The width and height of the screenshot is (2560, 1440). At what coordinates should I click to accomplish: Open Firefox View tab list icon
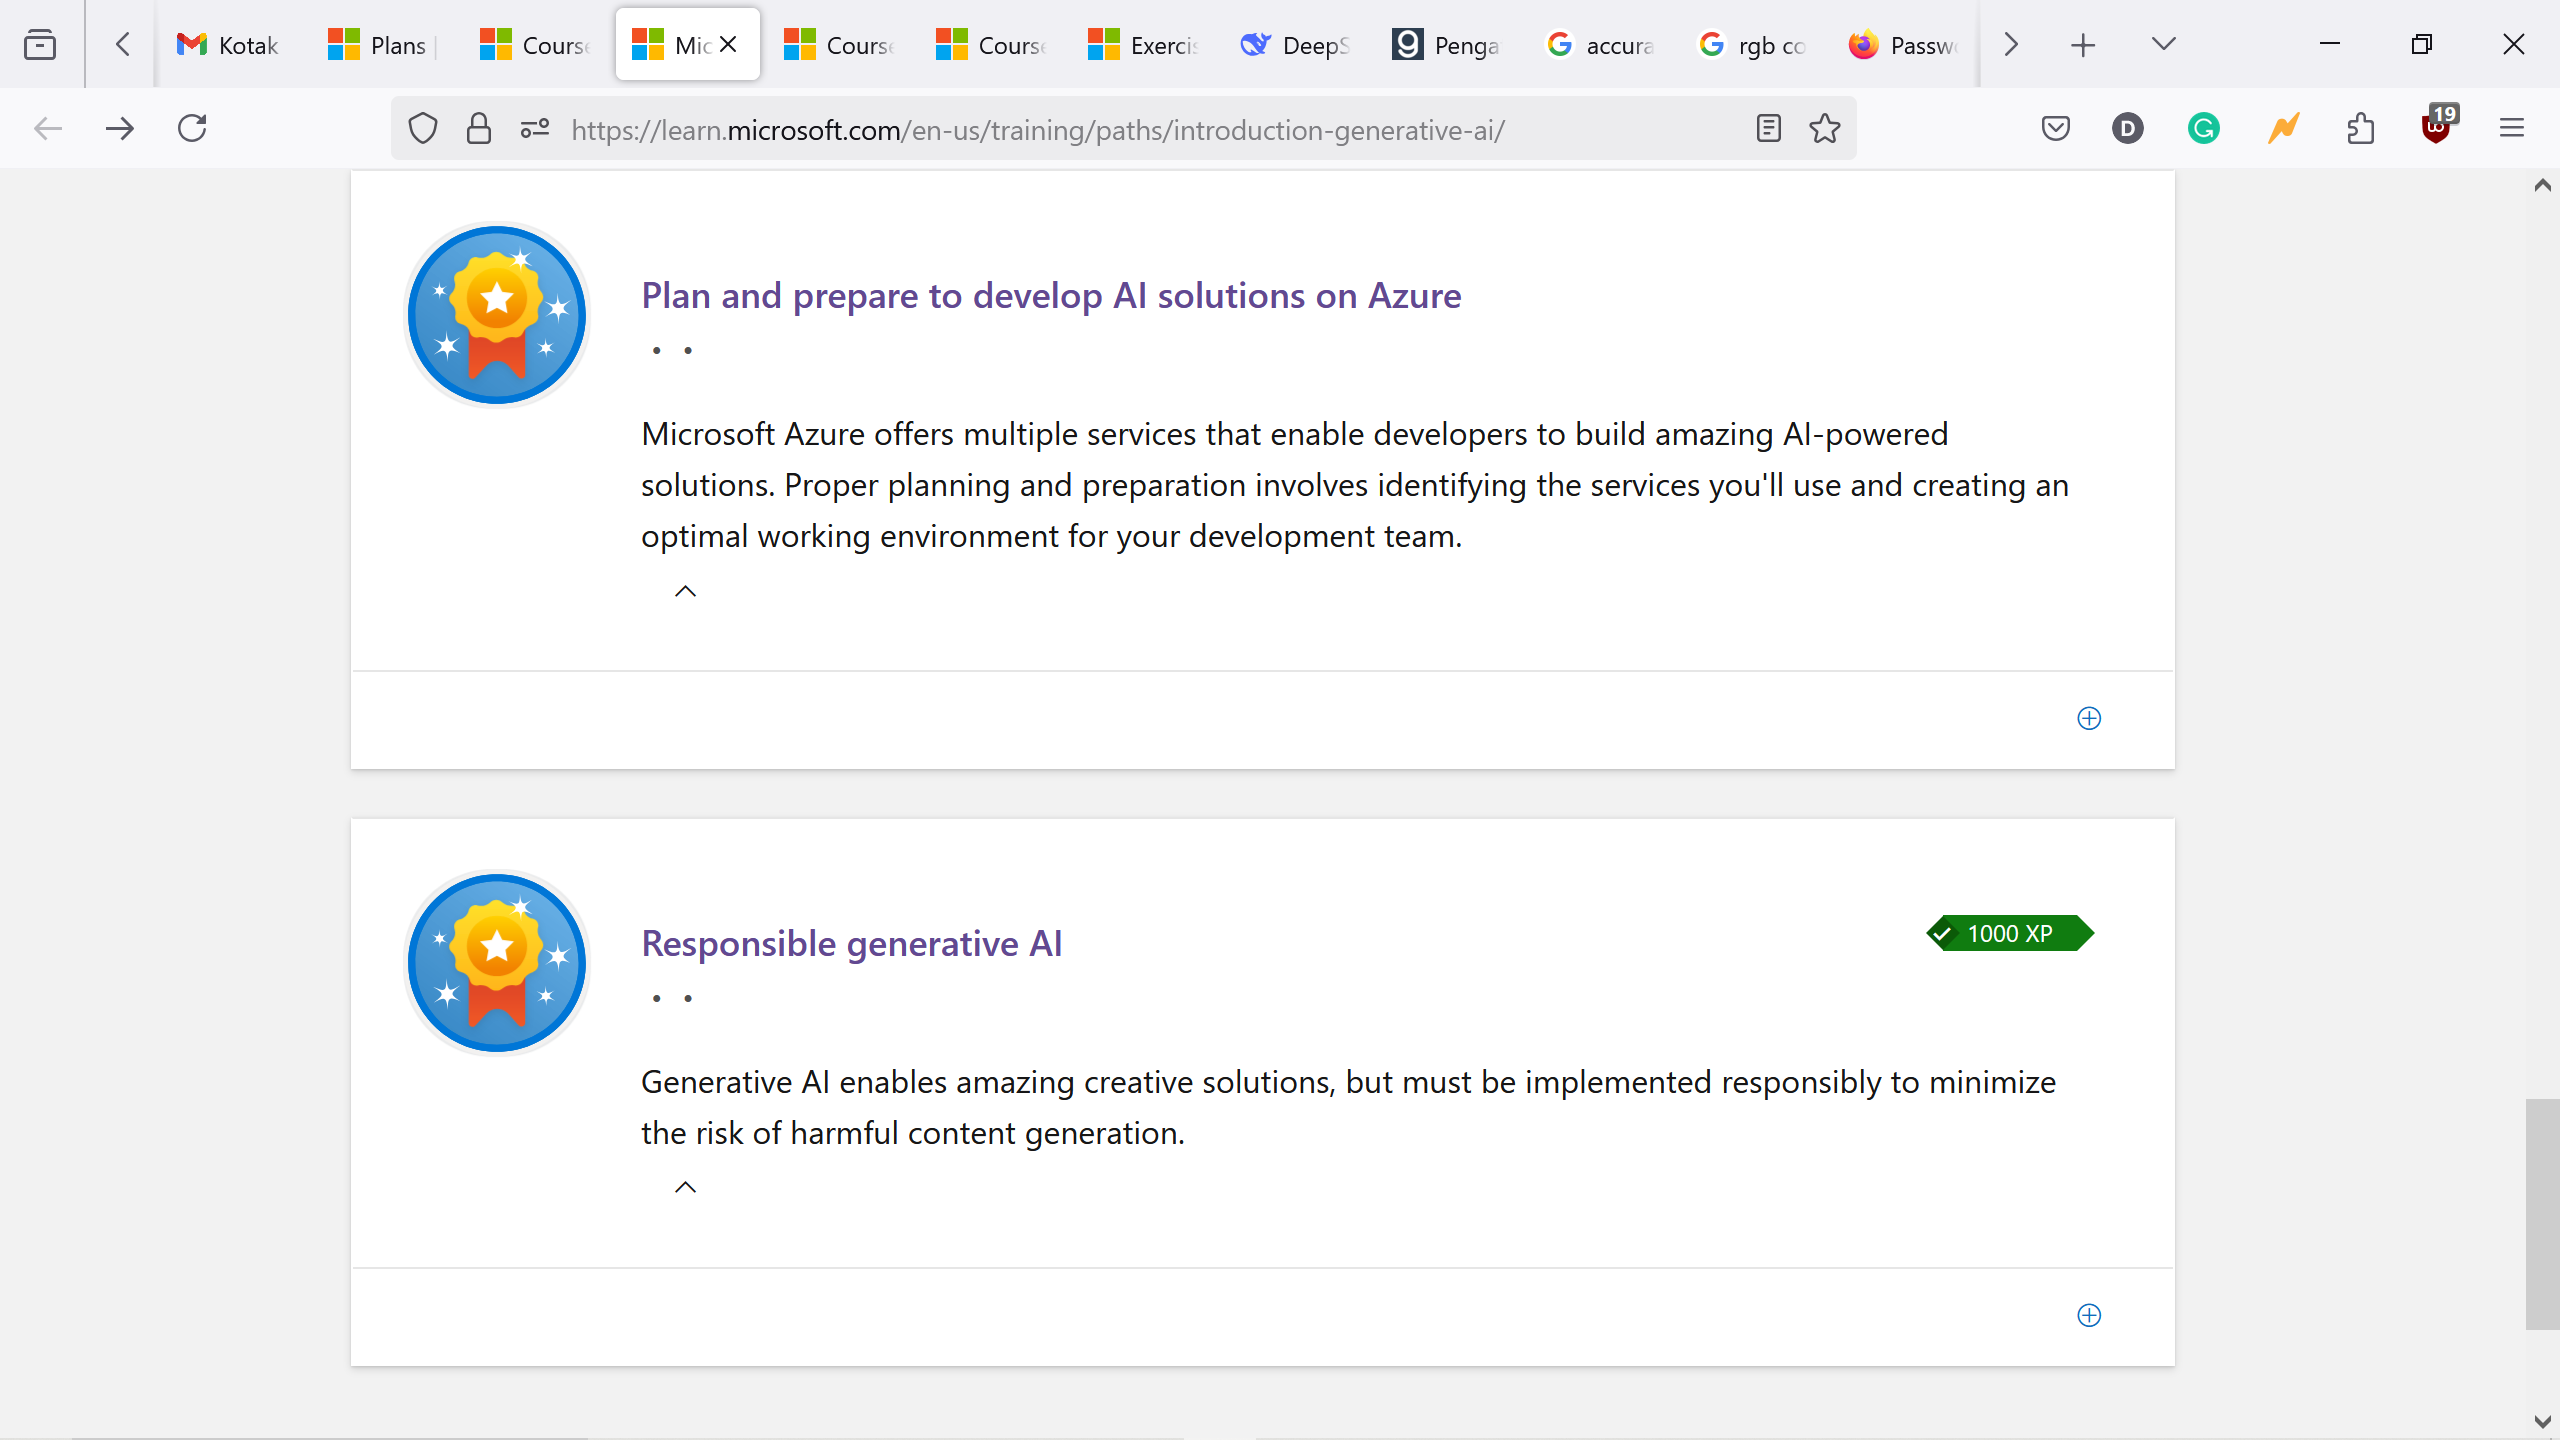tap(40, 45)
